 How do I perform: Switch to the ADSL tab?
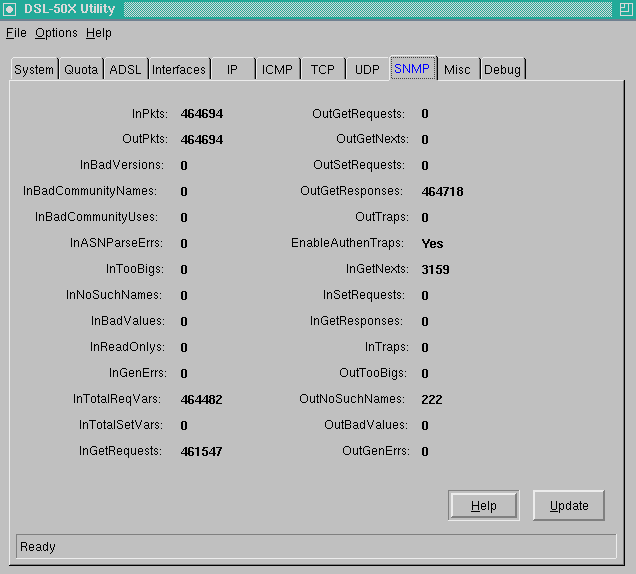(x=125, y=69)
